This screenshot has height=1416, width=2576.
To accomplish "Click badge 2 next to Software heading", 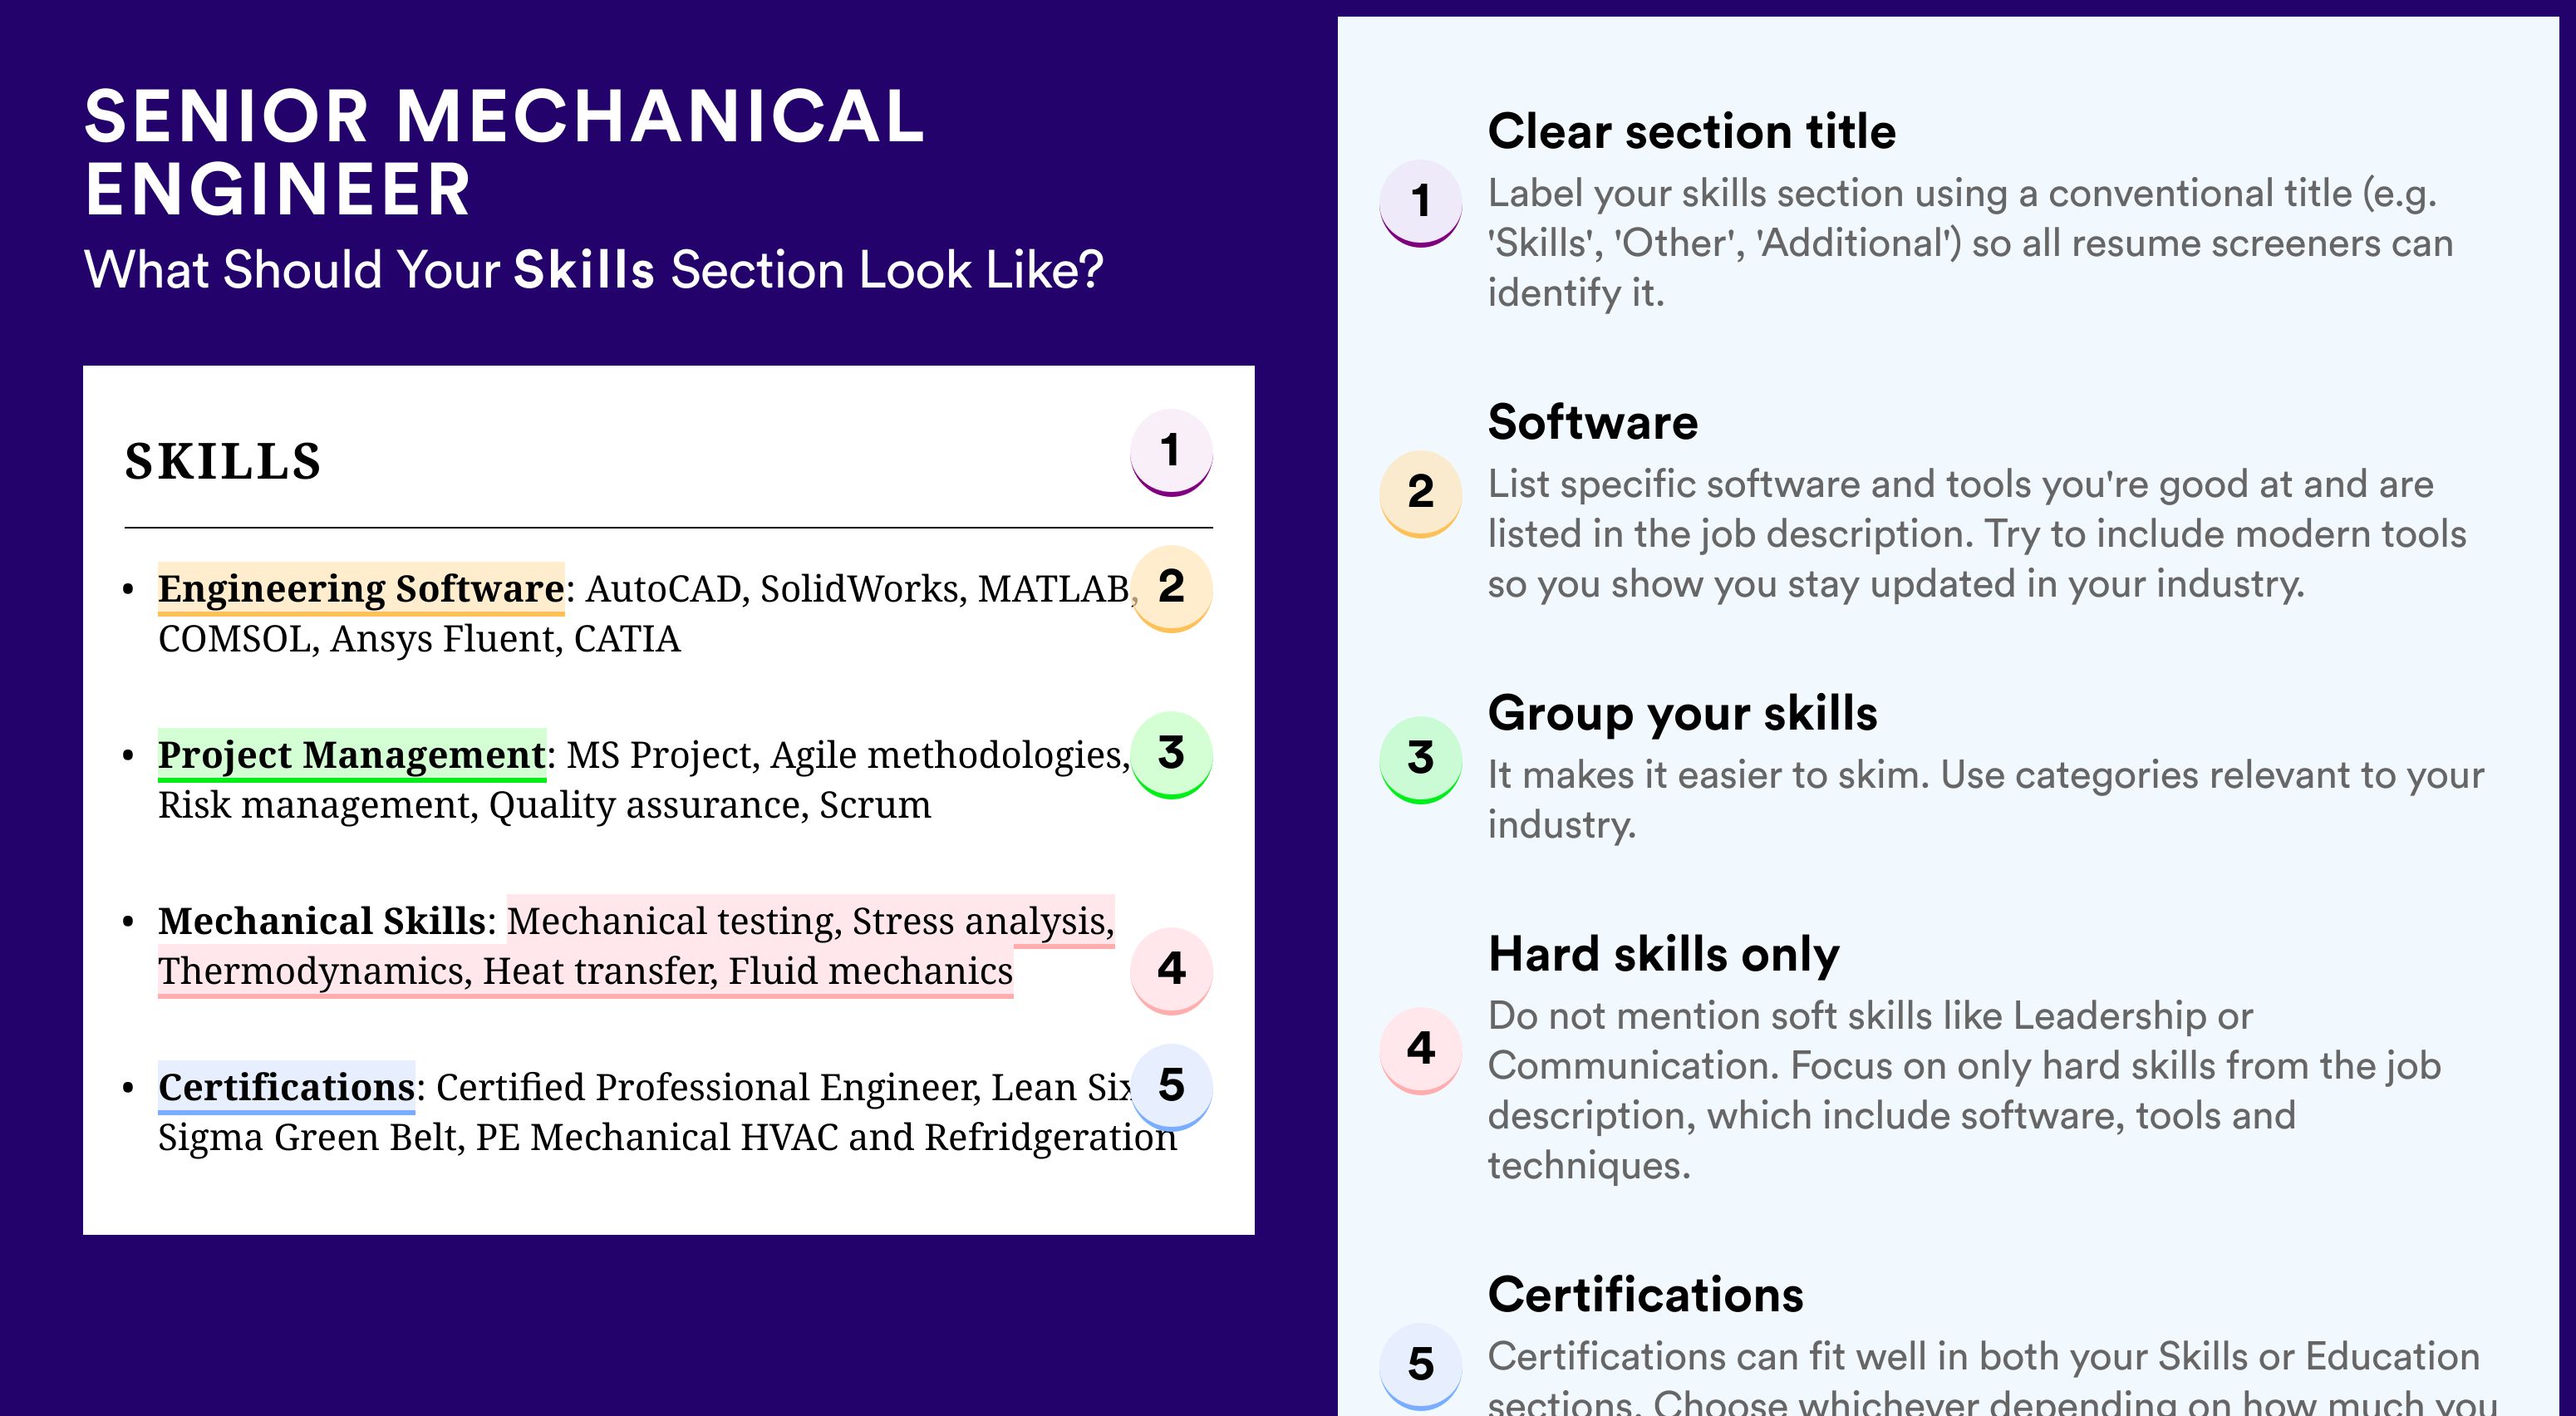I will click(1421, 494).
